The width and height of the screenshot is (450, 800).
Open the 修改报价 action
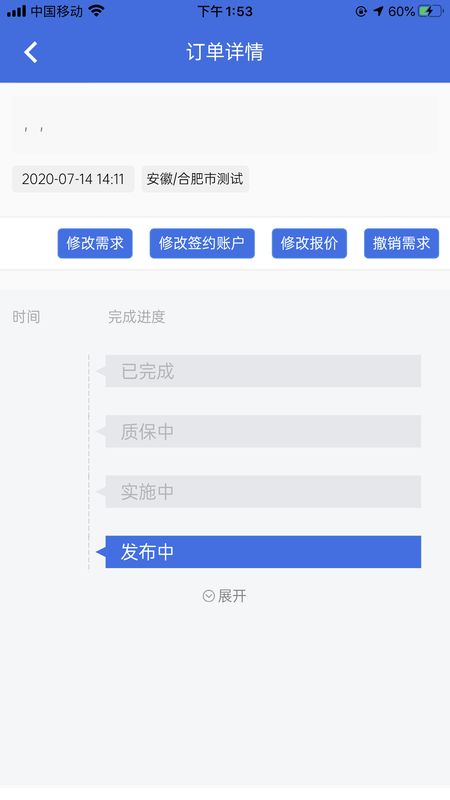[309, 243]
